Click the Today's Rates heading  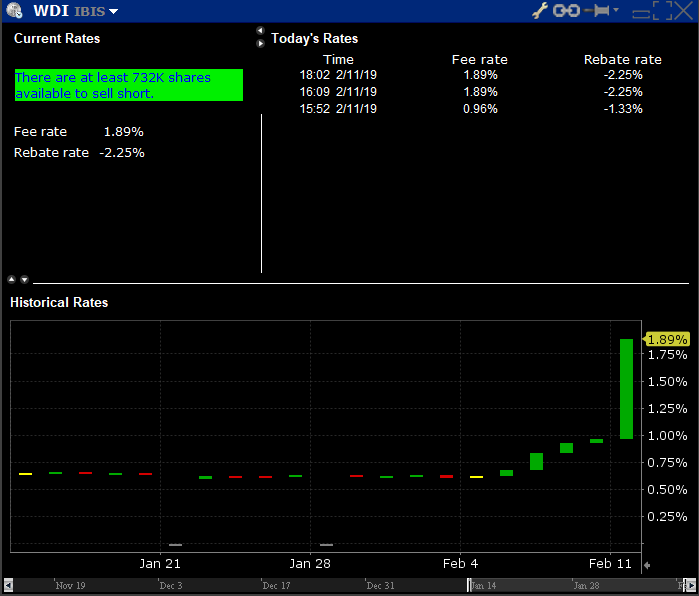tap(315, 39)
